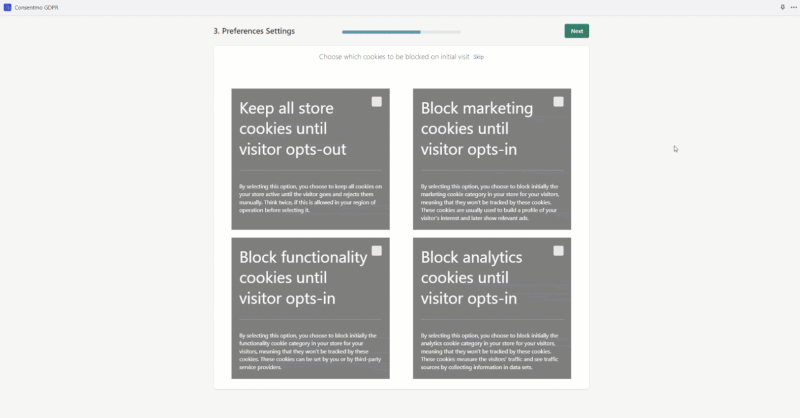Click the analytics cookie category description paragraph
Viewport: 800px width, 418px height.
click(x=490, y=351)
